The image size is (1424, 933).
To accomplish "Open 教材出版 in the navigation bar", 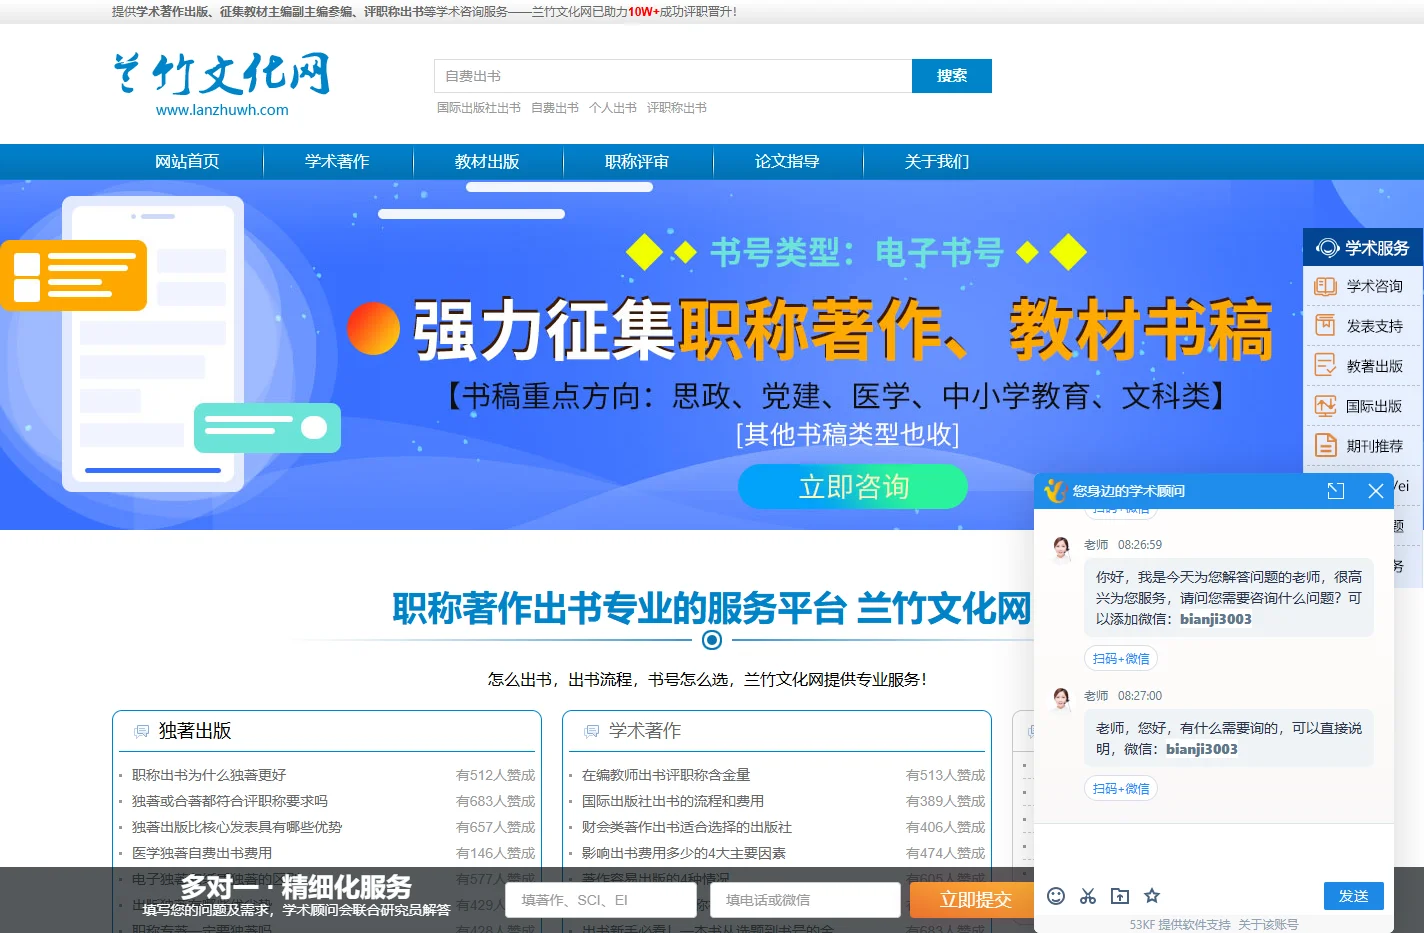I will click(487, 162).
